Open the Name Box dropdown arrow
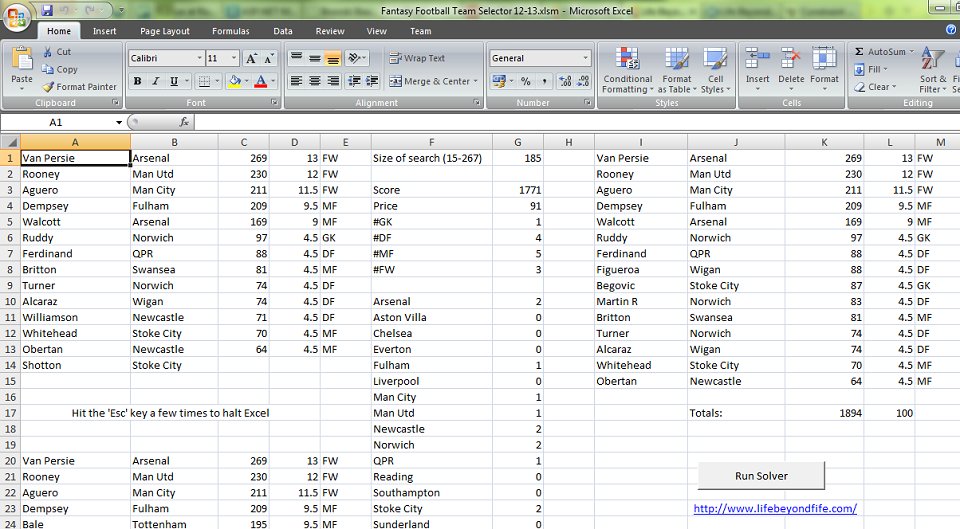This screenshot has height=529, width=960. pyautogui.click(x=119, y=122)
